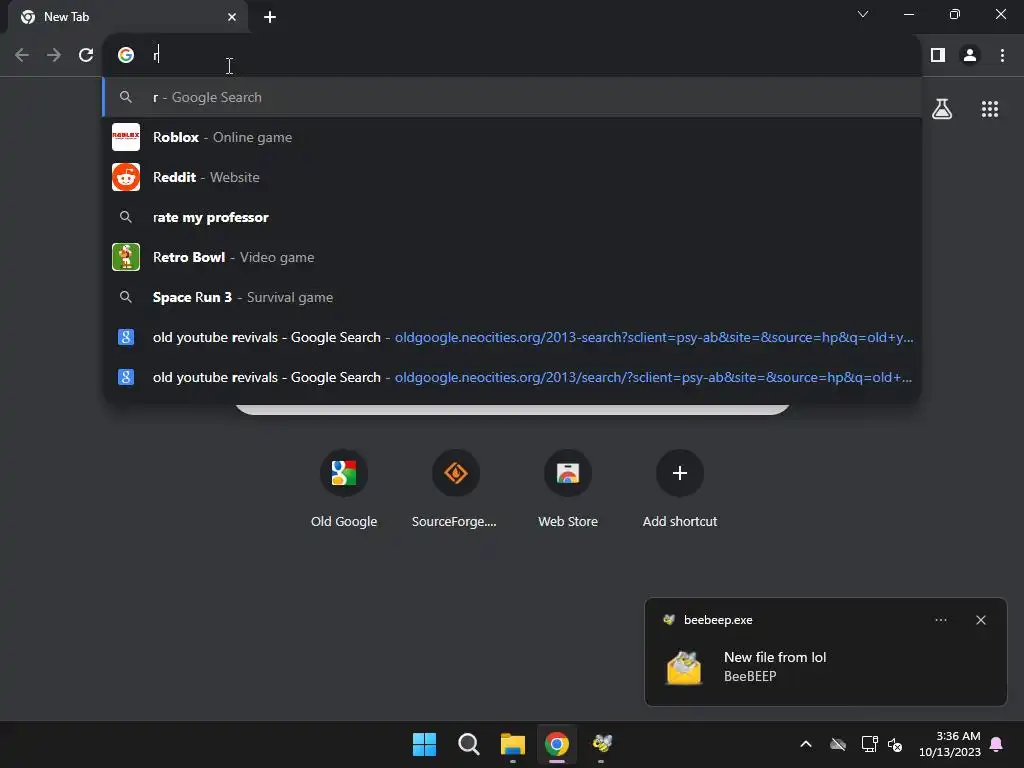Image resolution: width=1024 pixels, height=768 pixels.
Task: Open the Web Store shortcut
Action: 568,488
